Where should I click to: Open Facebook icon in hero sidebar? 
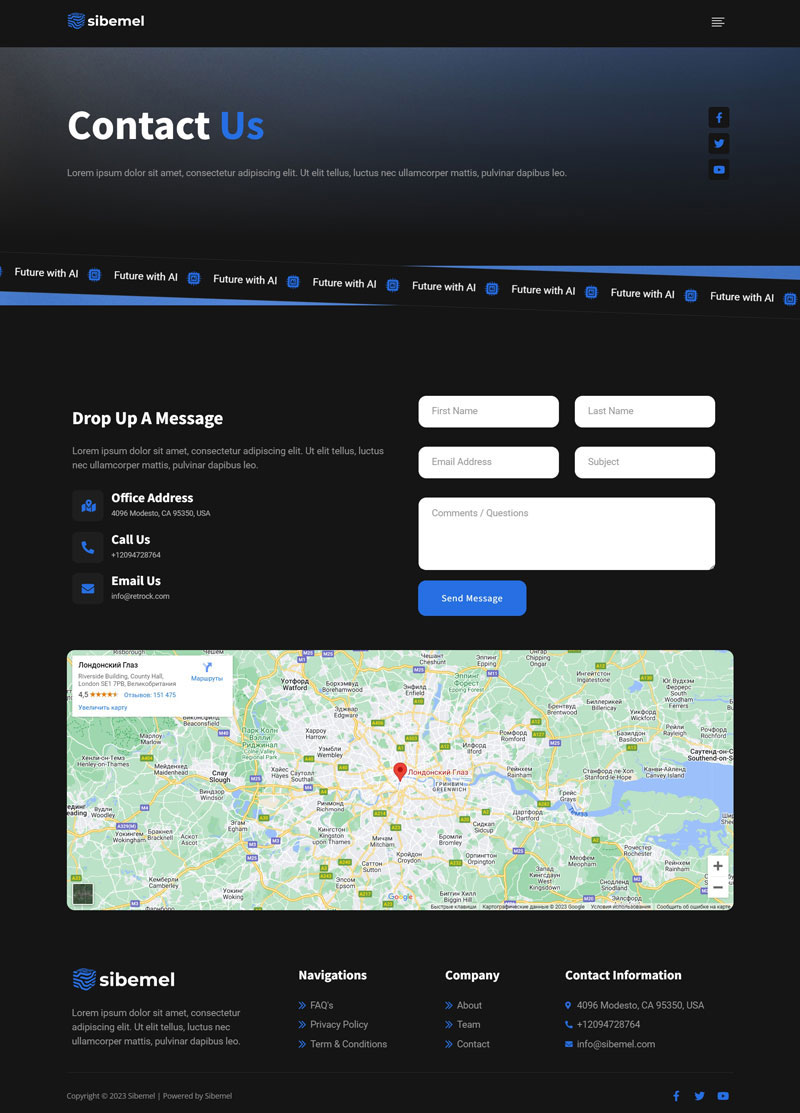[x=718, y=117]
